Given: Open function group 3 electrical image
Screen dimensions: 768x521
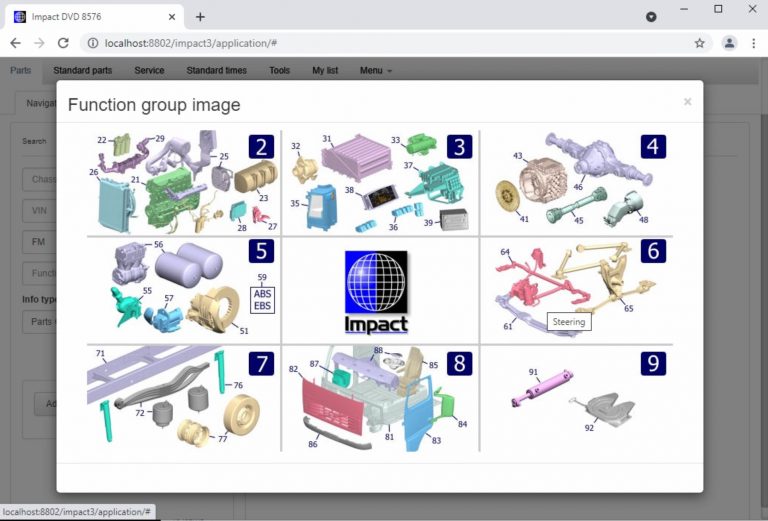Looking at the screenshot, I should pyautogui.click(x=379, y=181).
